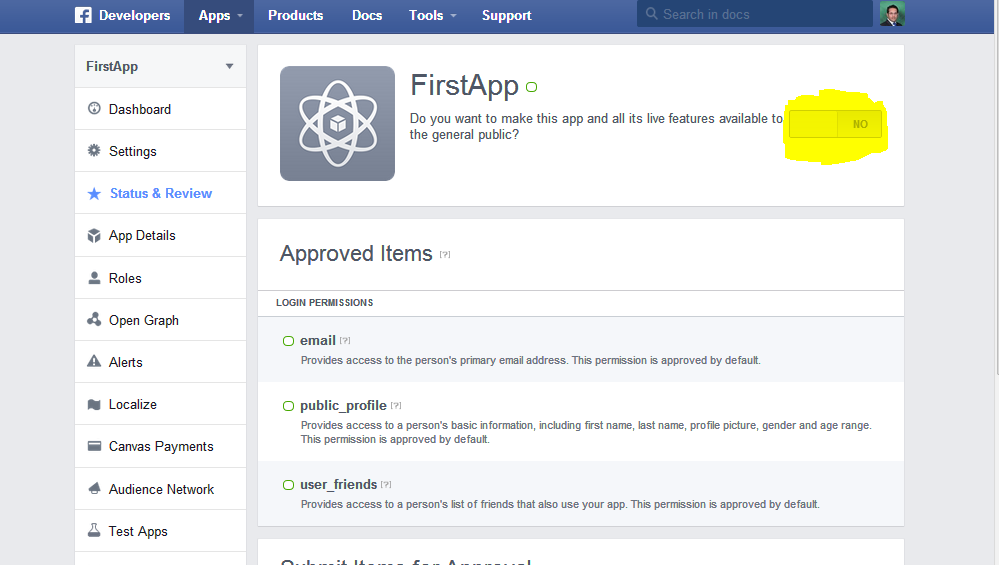The height and width of the screenshot is (565, 999).
Task: Open help tooltip beside user_friends
Action: [x=386, y=484]
